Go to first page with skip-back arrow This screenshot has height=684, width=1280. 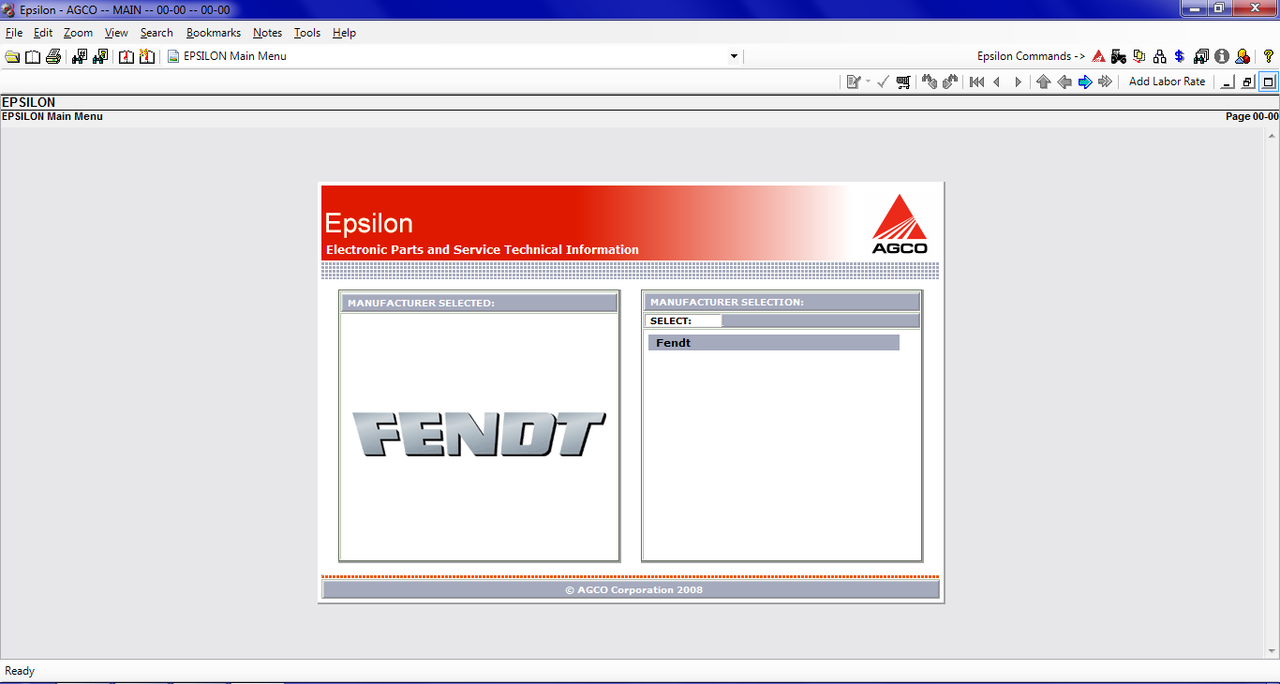tap(977, 82)
